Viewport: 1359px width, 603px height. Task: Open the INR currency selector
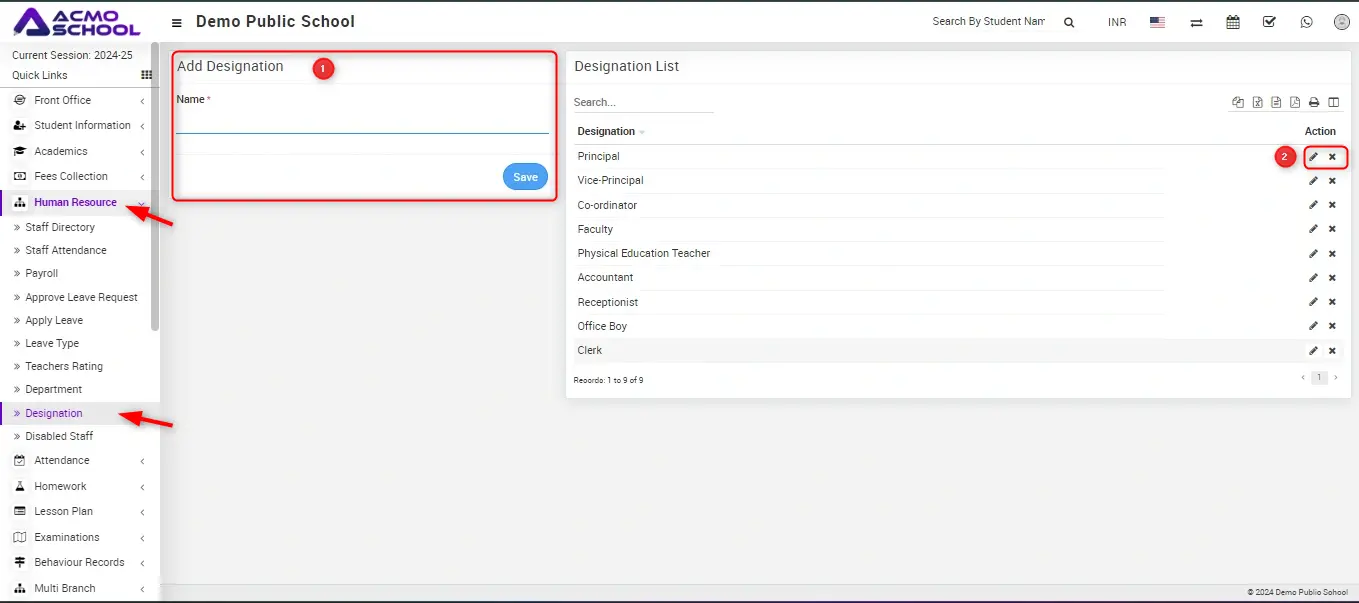(1117, 22)
